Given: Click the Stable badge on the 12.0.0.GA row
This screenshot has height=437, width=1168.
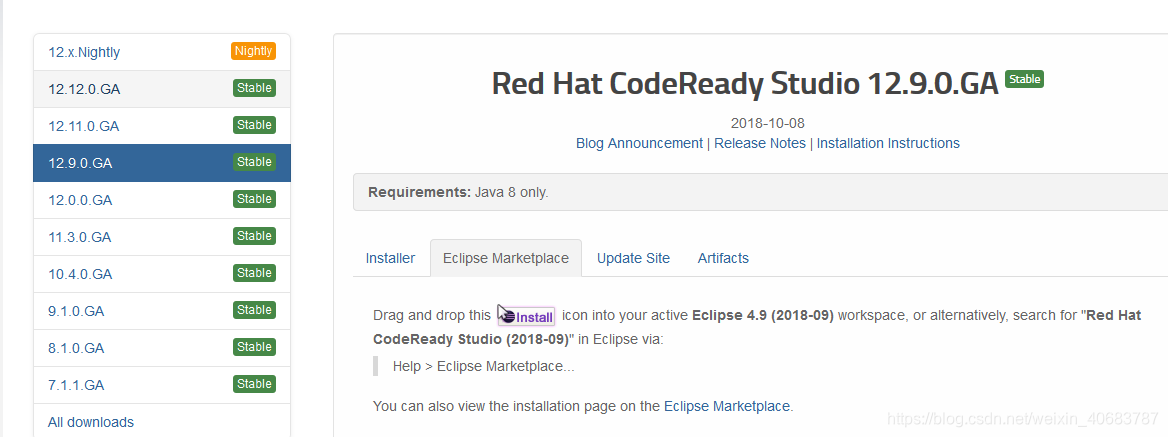Looking at the screenshot, I should (x=254, y=200).
